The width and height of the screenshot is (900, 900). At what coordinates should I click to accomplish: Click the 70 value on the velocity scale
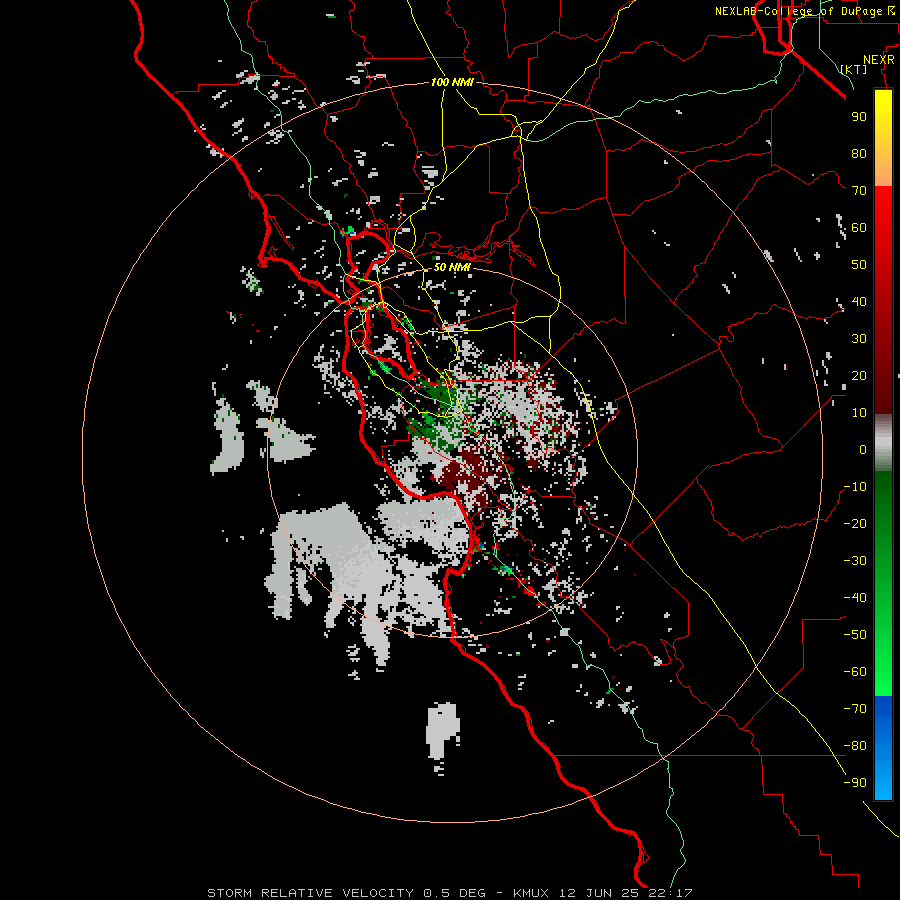point(859,191)
